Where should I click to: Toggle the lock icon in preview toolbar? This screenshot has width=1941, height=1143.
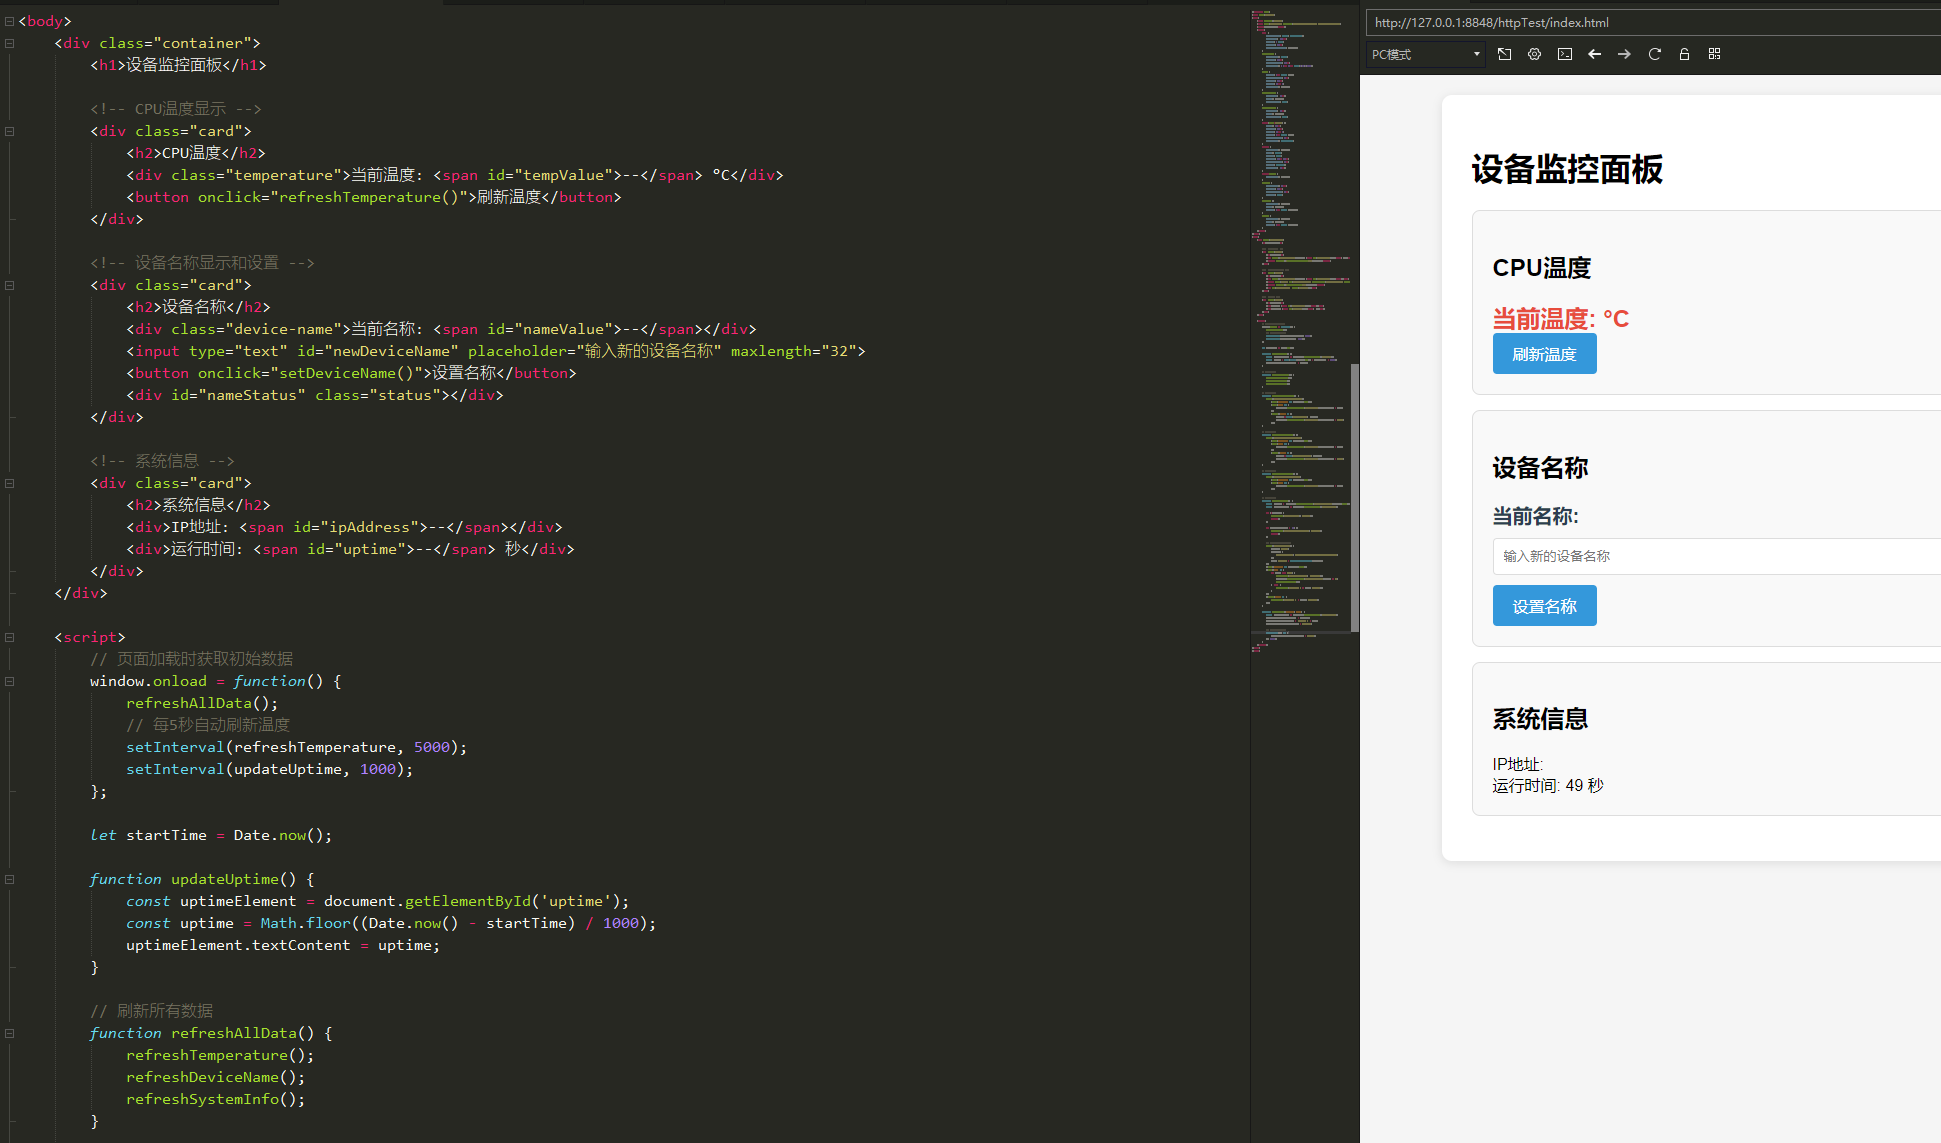[x=1684, y=54]
